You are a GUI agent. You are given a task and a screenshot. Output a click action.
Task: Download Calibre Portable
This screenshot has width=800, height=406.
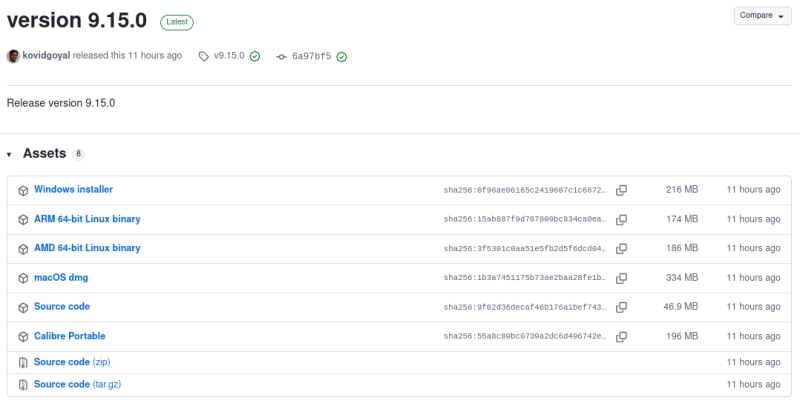(70, 336)
